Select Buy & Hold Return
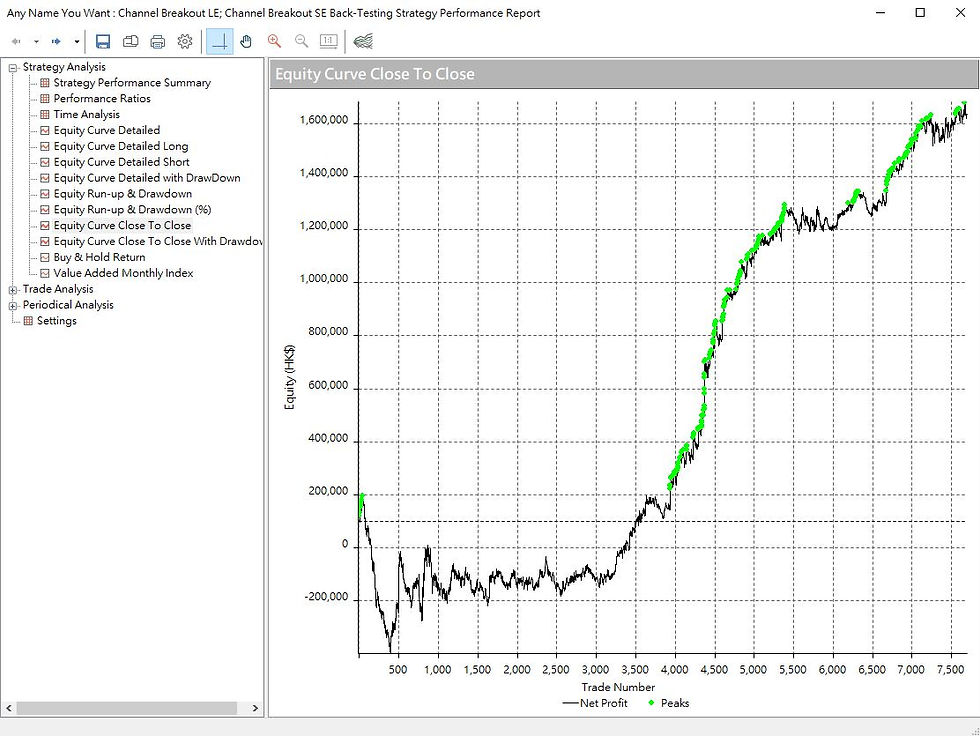This screenshot has width=980, height=736. coord(99,257)
